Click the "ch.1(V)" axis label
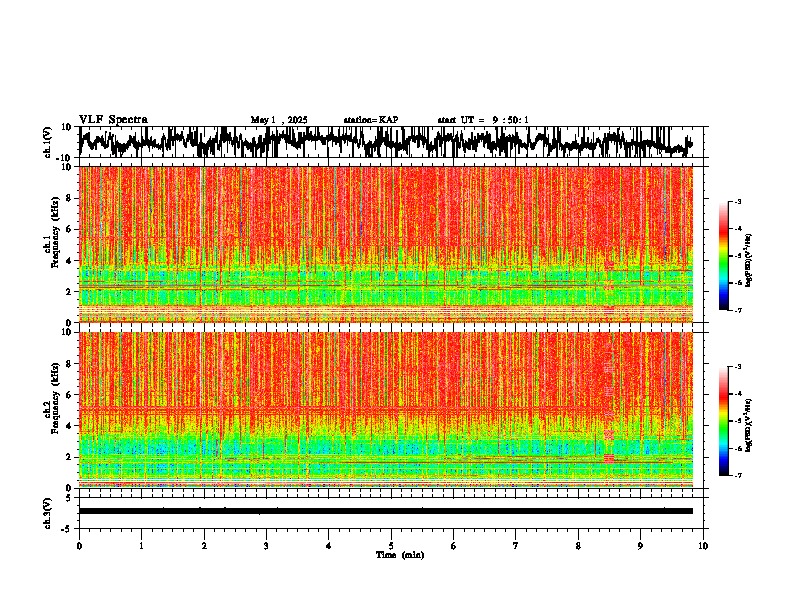This screenshot has width=792, height=612. (x=49, y=142)
